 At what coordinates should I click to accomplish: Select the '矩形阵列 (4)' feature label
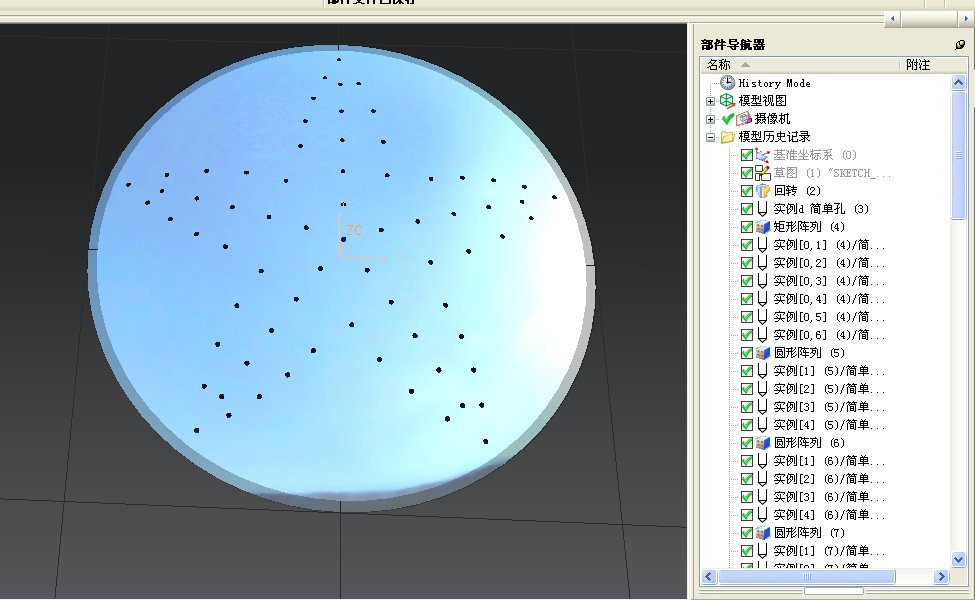point(809,227)
